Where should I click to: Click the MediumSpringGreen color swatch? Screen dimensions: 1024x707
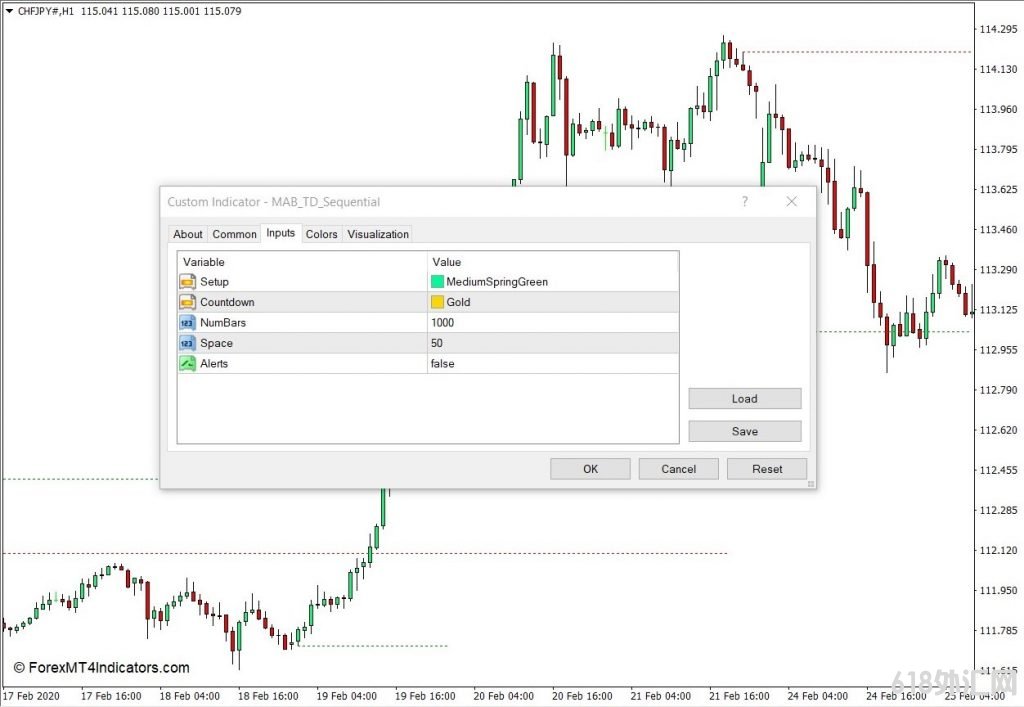point(437,282)
